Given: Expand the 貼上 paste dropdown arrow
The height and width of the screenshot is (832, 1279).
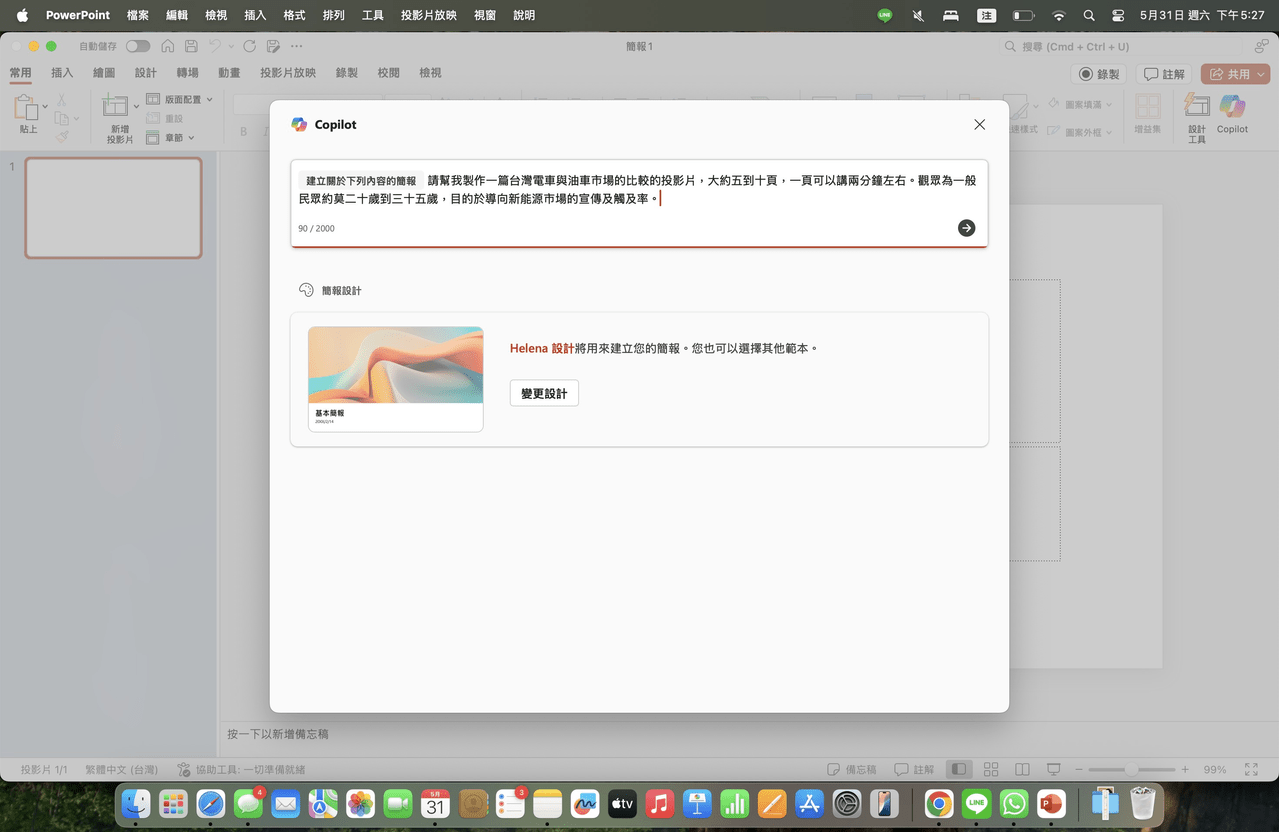Looking at the screenshot, I should [45, 106].
